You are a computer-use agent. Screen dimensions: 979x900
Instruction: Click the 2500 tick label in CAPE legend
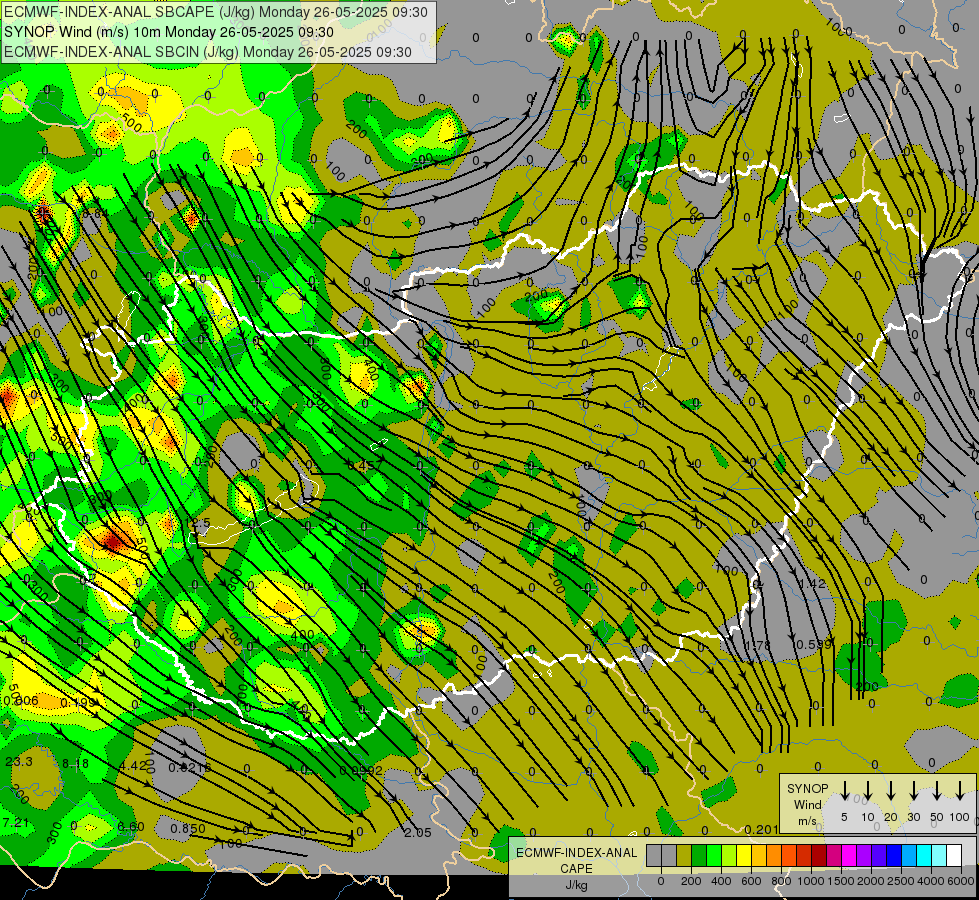[x=902, y=881]
